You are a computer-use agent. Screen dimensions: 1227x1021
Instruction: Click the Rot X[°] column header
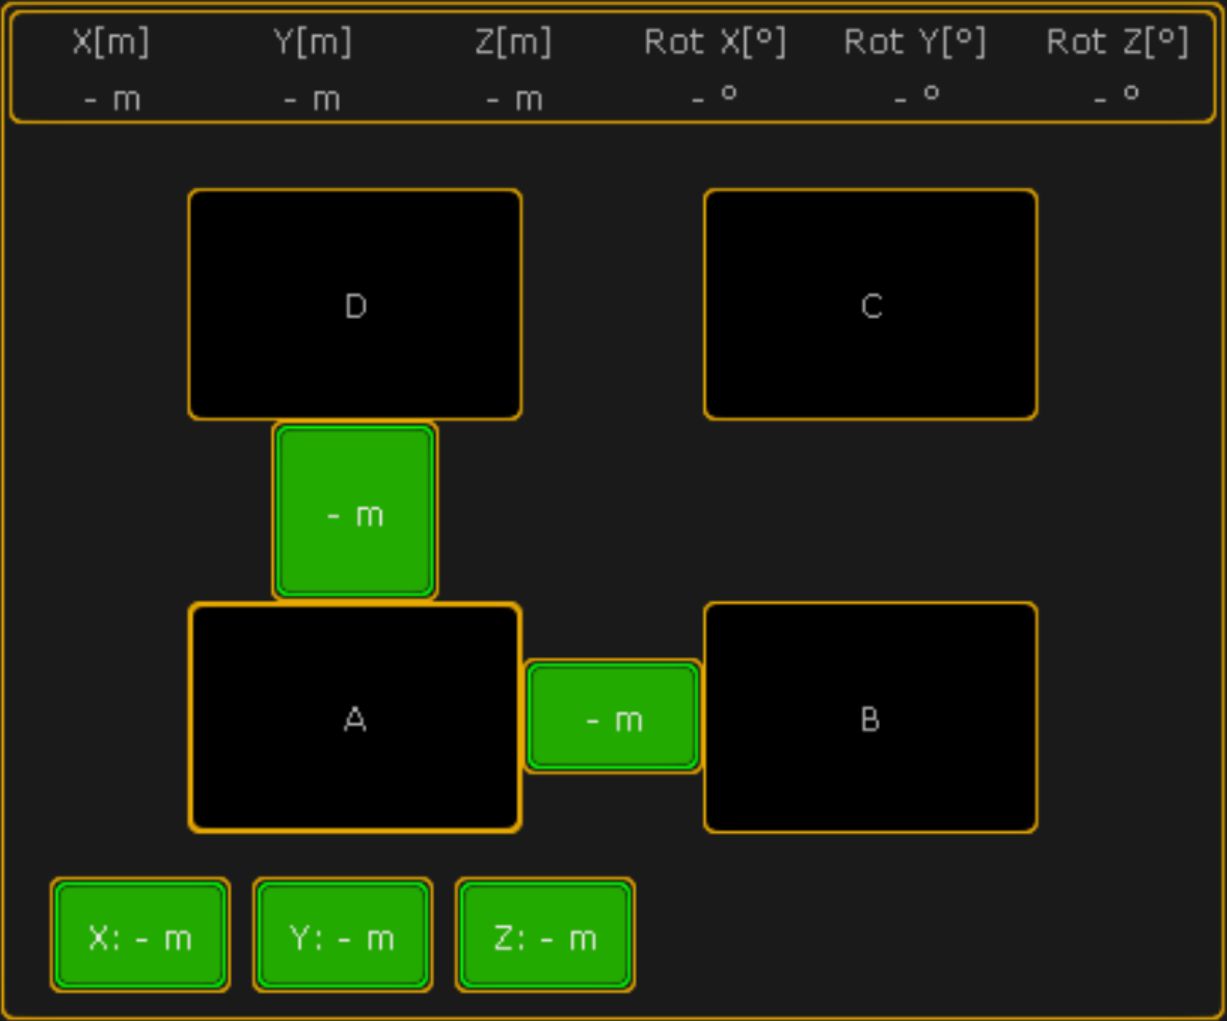pyautogui.click(x=715, y=42)
